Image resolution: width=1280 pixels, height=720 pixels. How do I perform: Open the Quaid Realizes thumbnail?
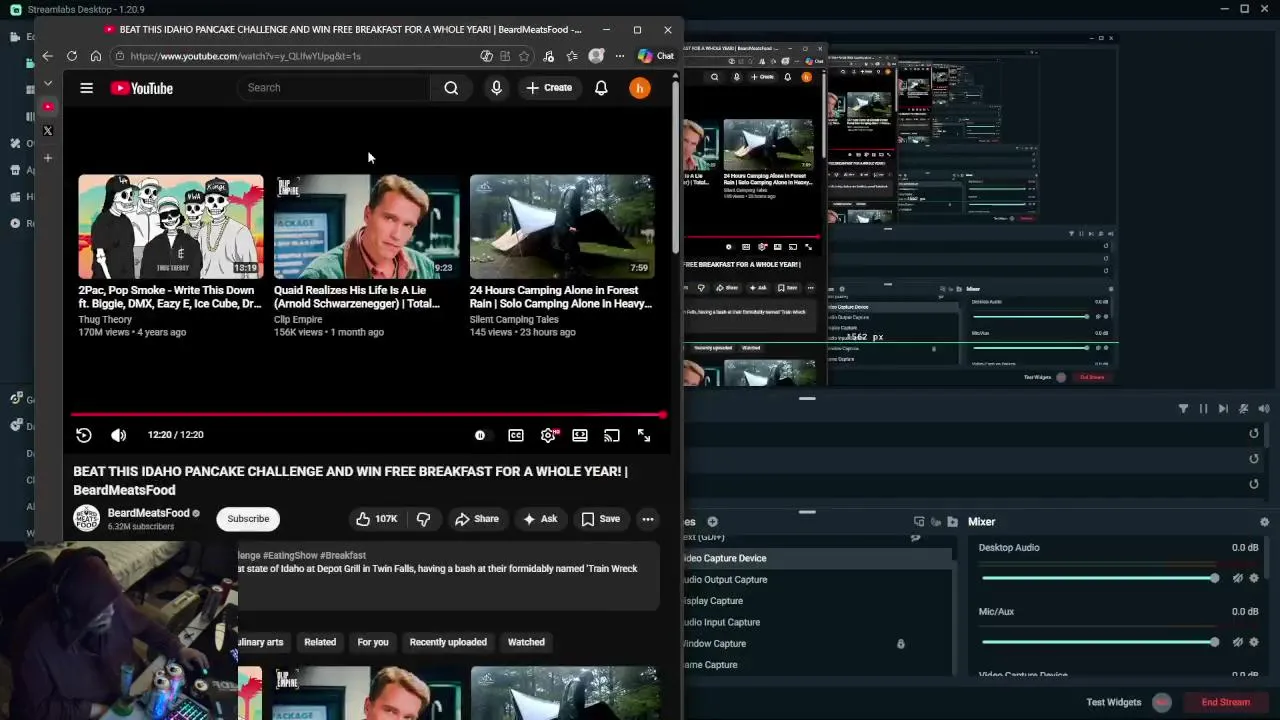366,227
